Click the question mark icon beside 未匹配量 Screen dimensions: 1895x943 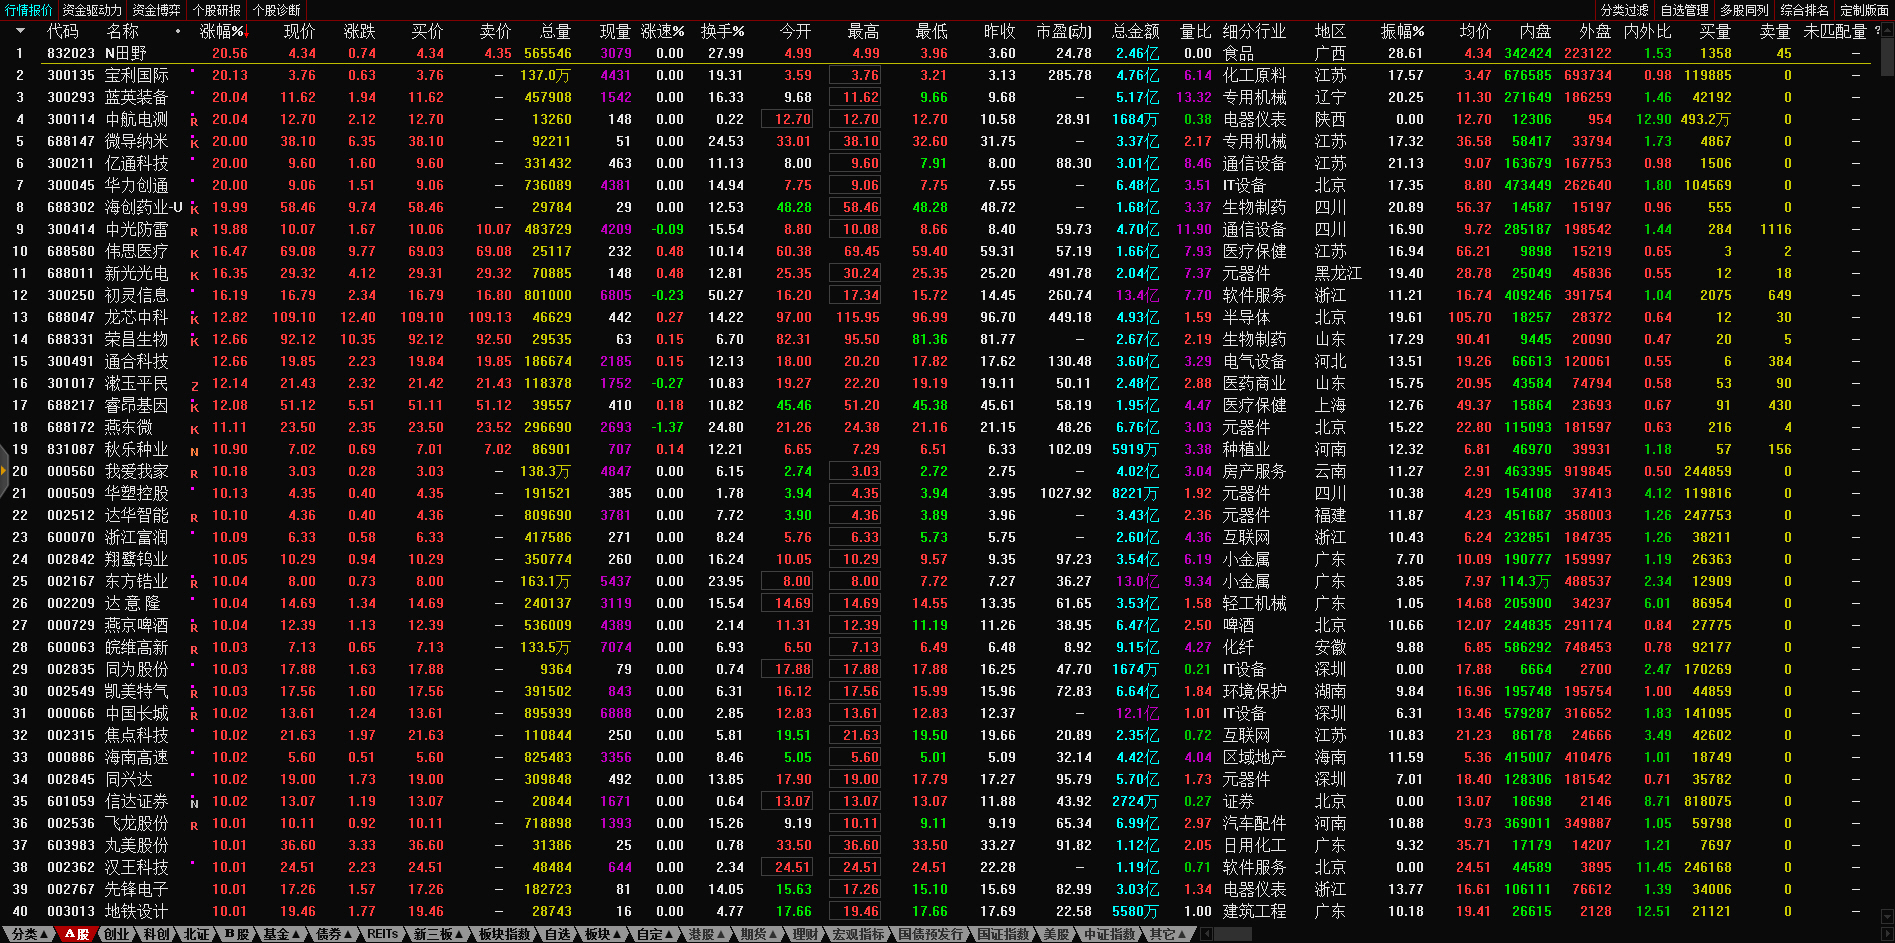pos(1877,31)
